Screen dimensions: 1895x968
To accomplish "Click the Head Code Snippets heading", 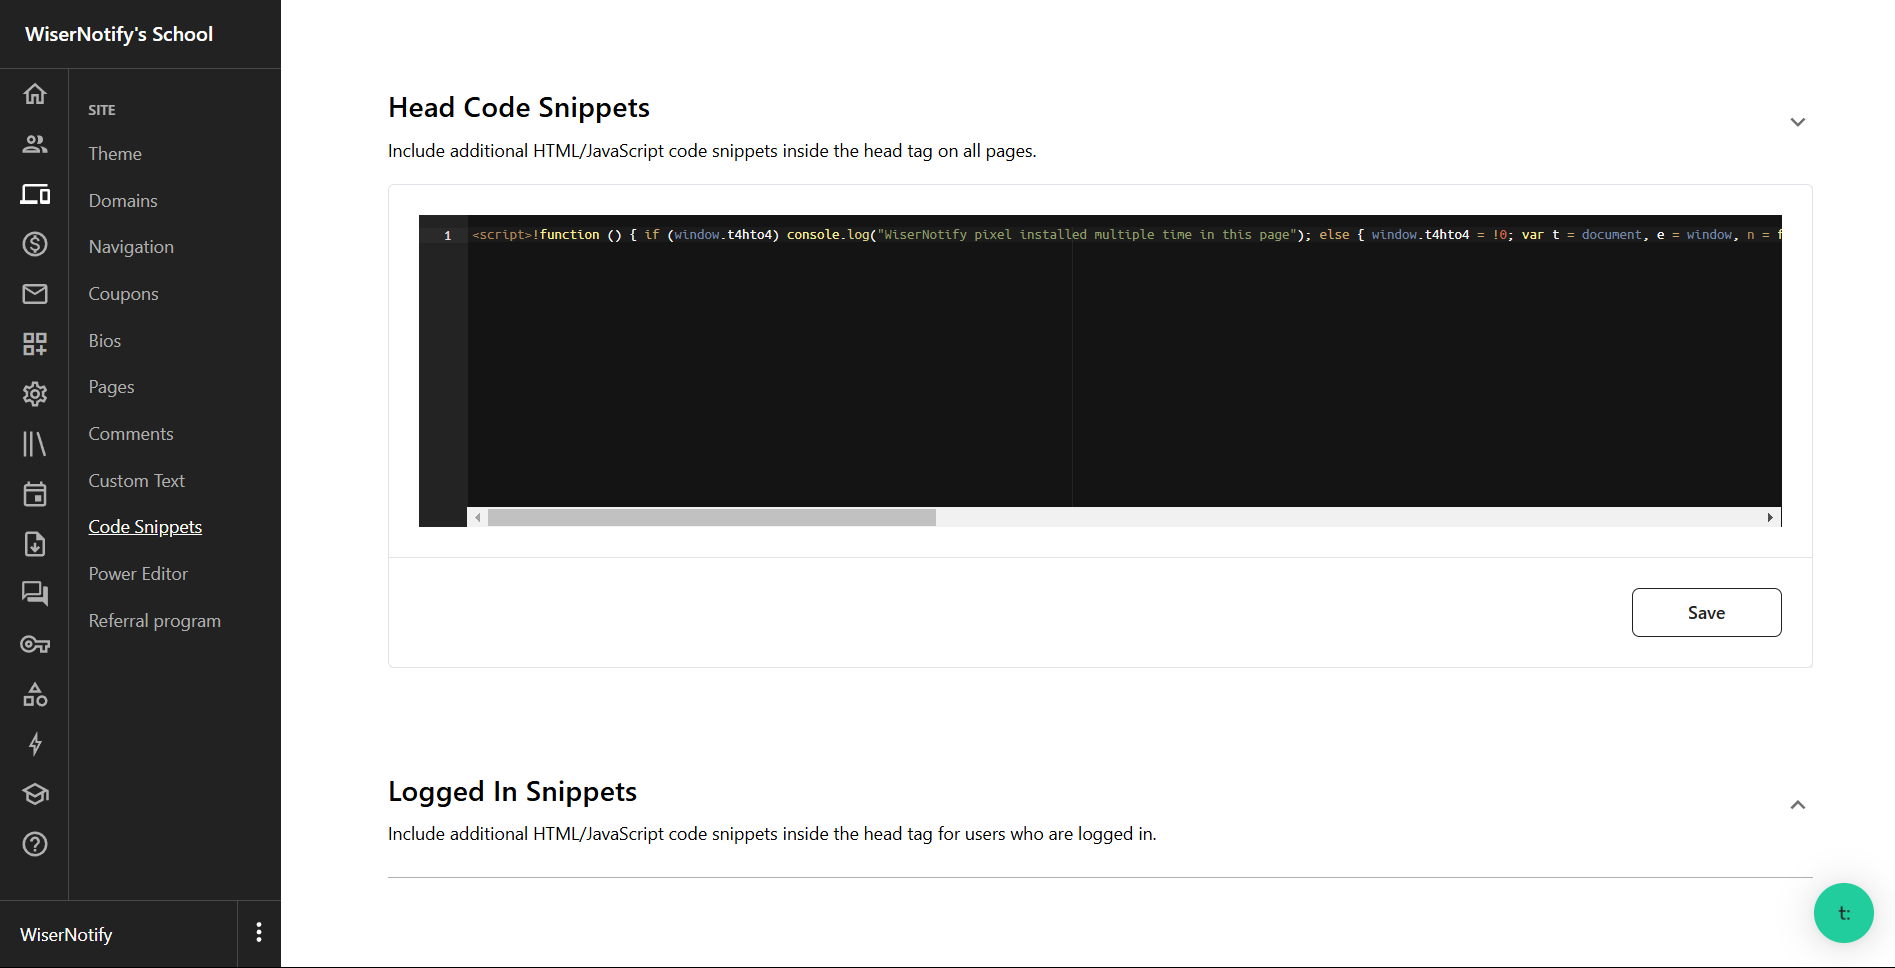I will click(x=519, y=107).
